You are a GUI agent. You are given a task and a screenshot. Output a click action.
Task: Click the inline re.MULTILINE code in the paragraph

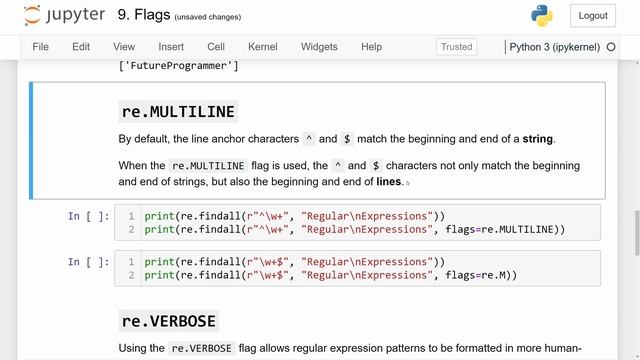[x=208, y=166]
